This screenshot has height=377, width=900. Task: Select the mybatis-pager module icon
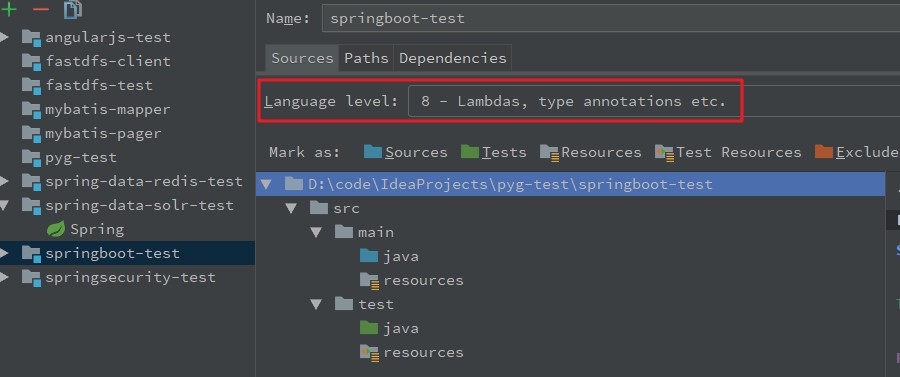pyautogui.click(x=31, y=134)
